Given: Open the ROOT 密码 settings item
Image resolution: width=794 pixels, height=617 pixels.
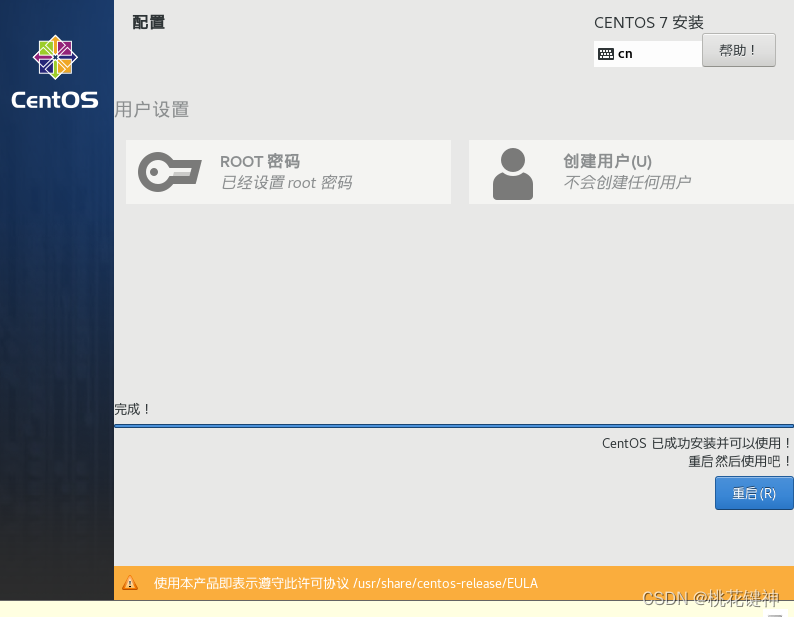Looking at the screenshot, I should tap(288, 172).
